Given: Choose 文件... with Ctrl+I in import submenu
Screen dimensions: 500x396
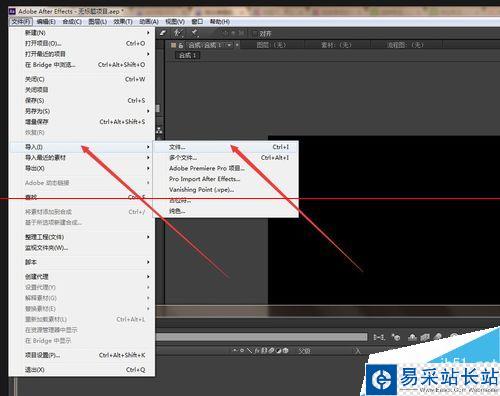Looking at the screenshot, I should coord(226,147).
